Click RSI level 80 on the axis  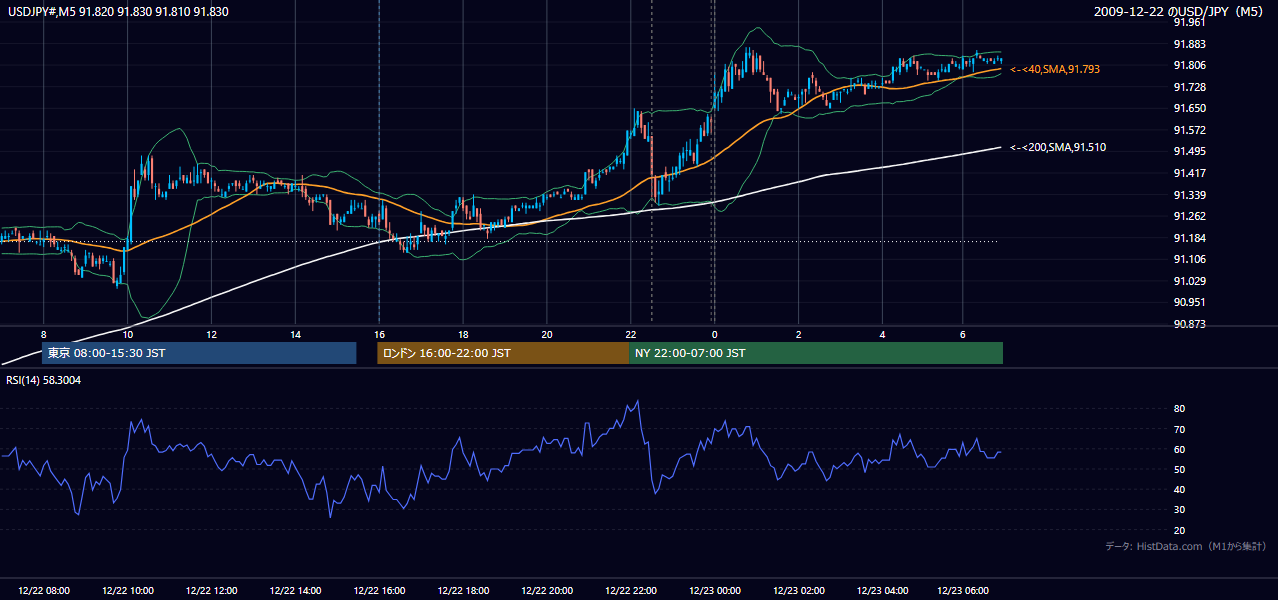pyautogui.click(x=1179, y=409)
